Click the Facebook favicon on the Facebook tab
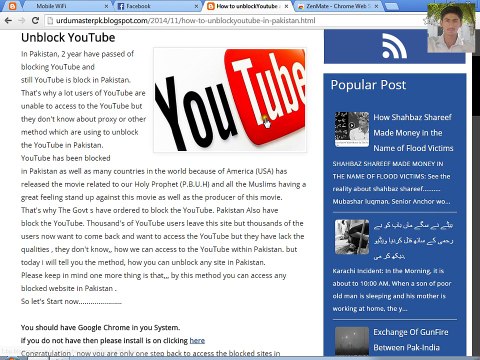Image resolution: width=480 pixels, height=360 pixels. (x=121, y=6)
